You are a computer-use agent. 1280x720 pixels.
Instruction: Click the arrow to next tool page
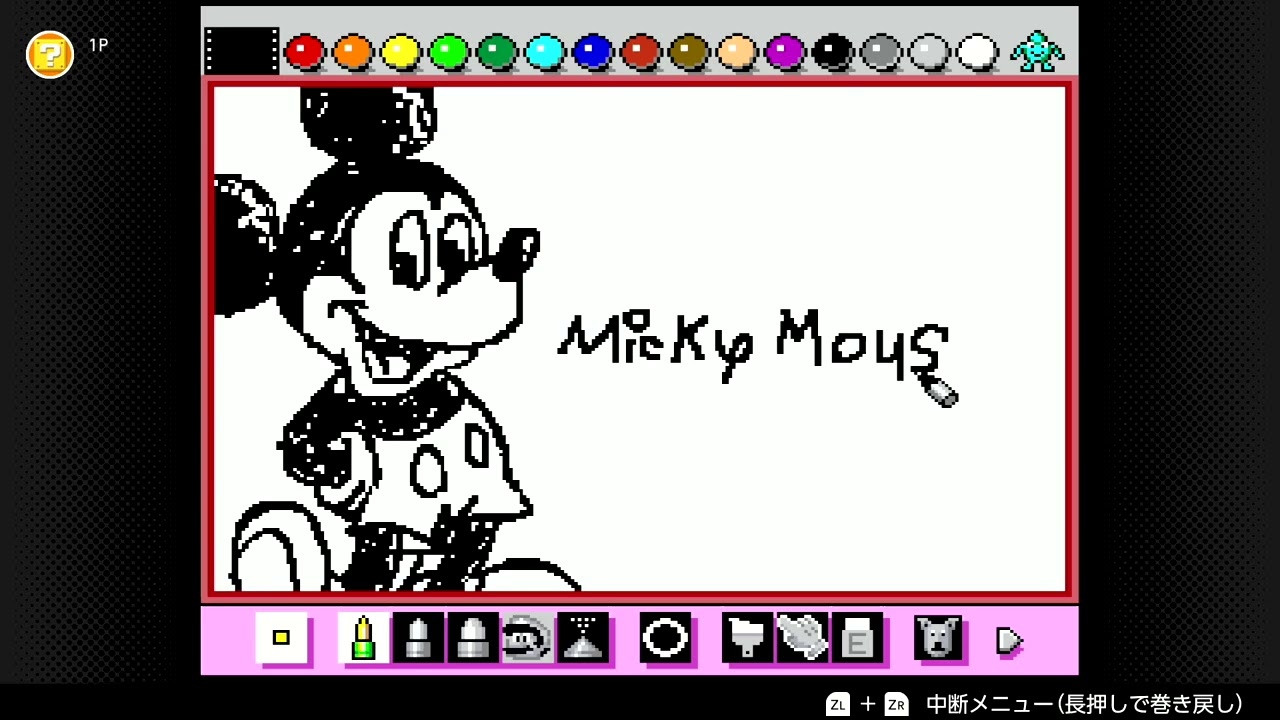[x=1009, y=640]
